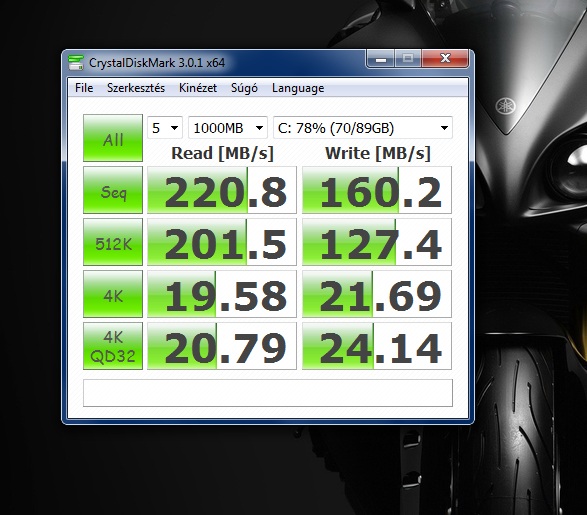Select the Seq write result 160.2

pos(377,190)
